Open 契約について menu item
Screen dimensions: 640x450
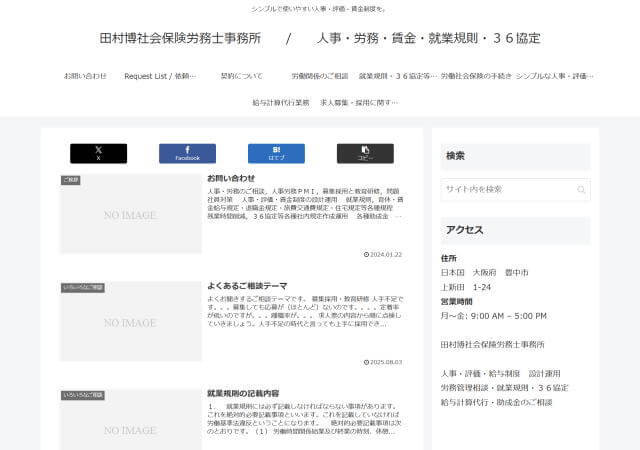pos(242,76)
